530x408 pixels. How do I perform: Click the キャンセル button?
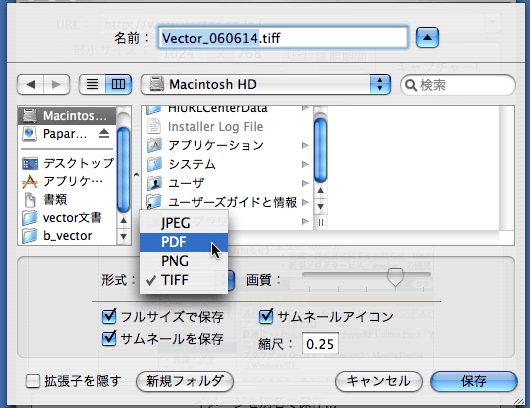point(379,381)
